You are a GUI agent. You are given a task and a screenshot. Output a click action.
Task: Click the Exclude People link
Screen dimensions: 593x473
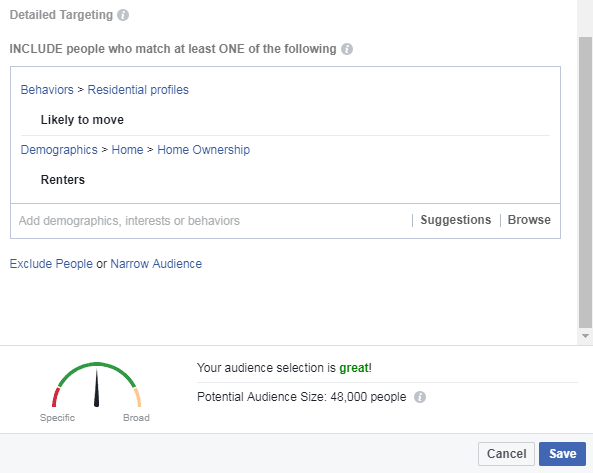[51, 264]
